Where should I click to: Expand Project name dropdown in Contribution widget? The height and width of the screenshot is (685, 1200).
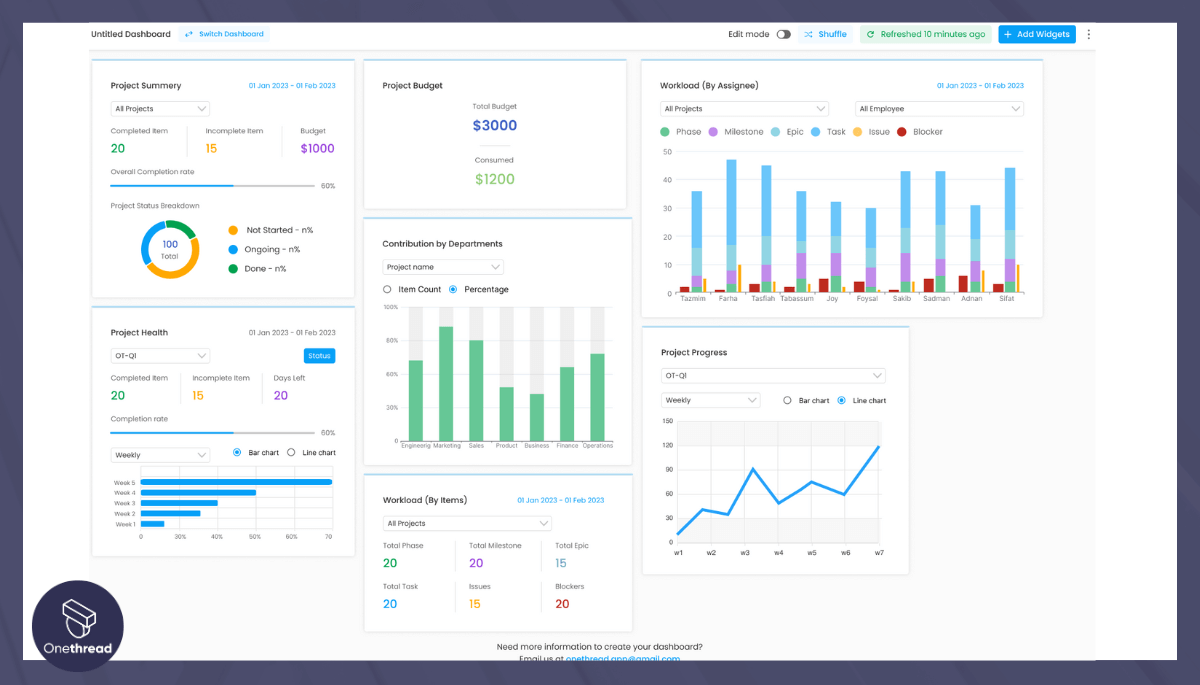click(x=443, y=267)
